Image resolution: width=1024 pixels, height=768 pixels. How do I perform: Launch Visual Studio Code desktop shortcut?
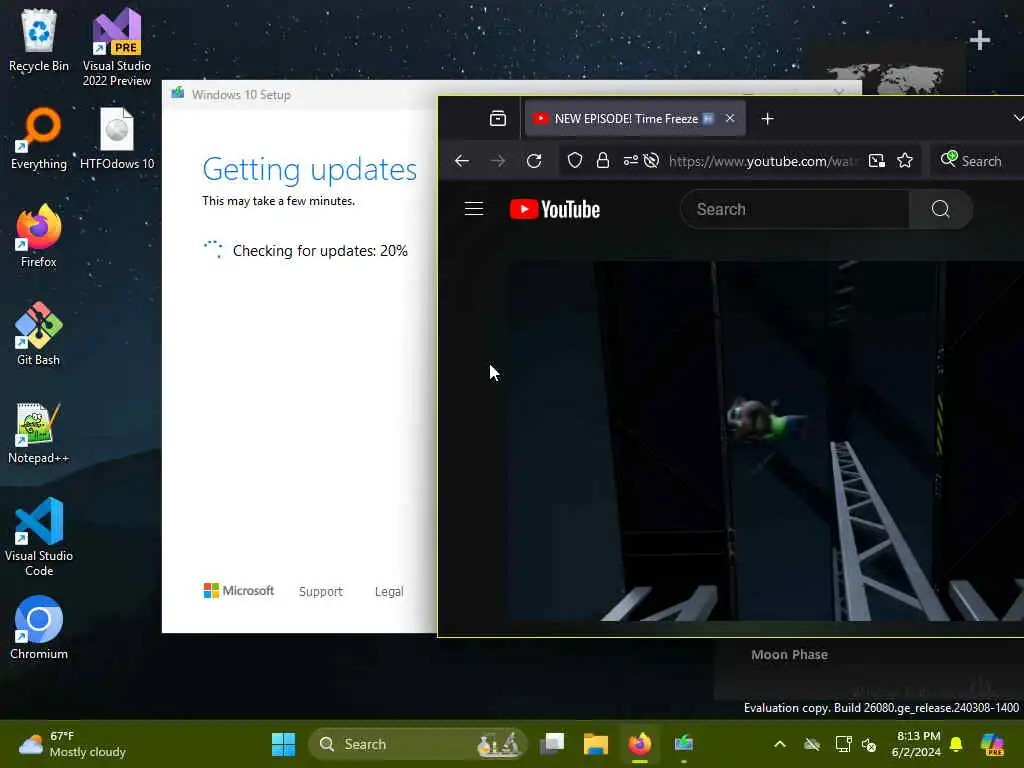pos(39,537)
